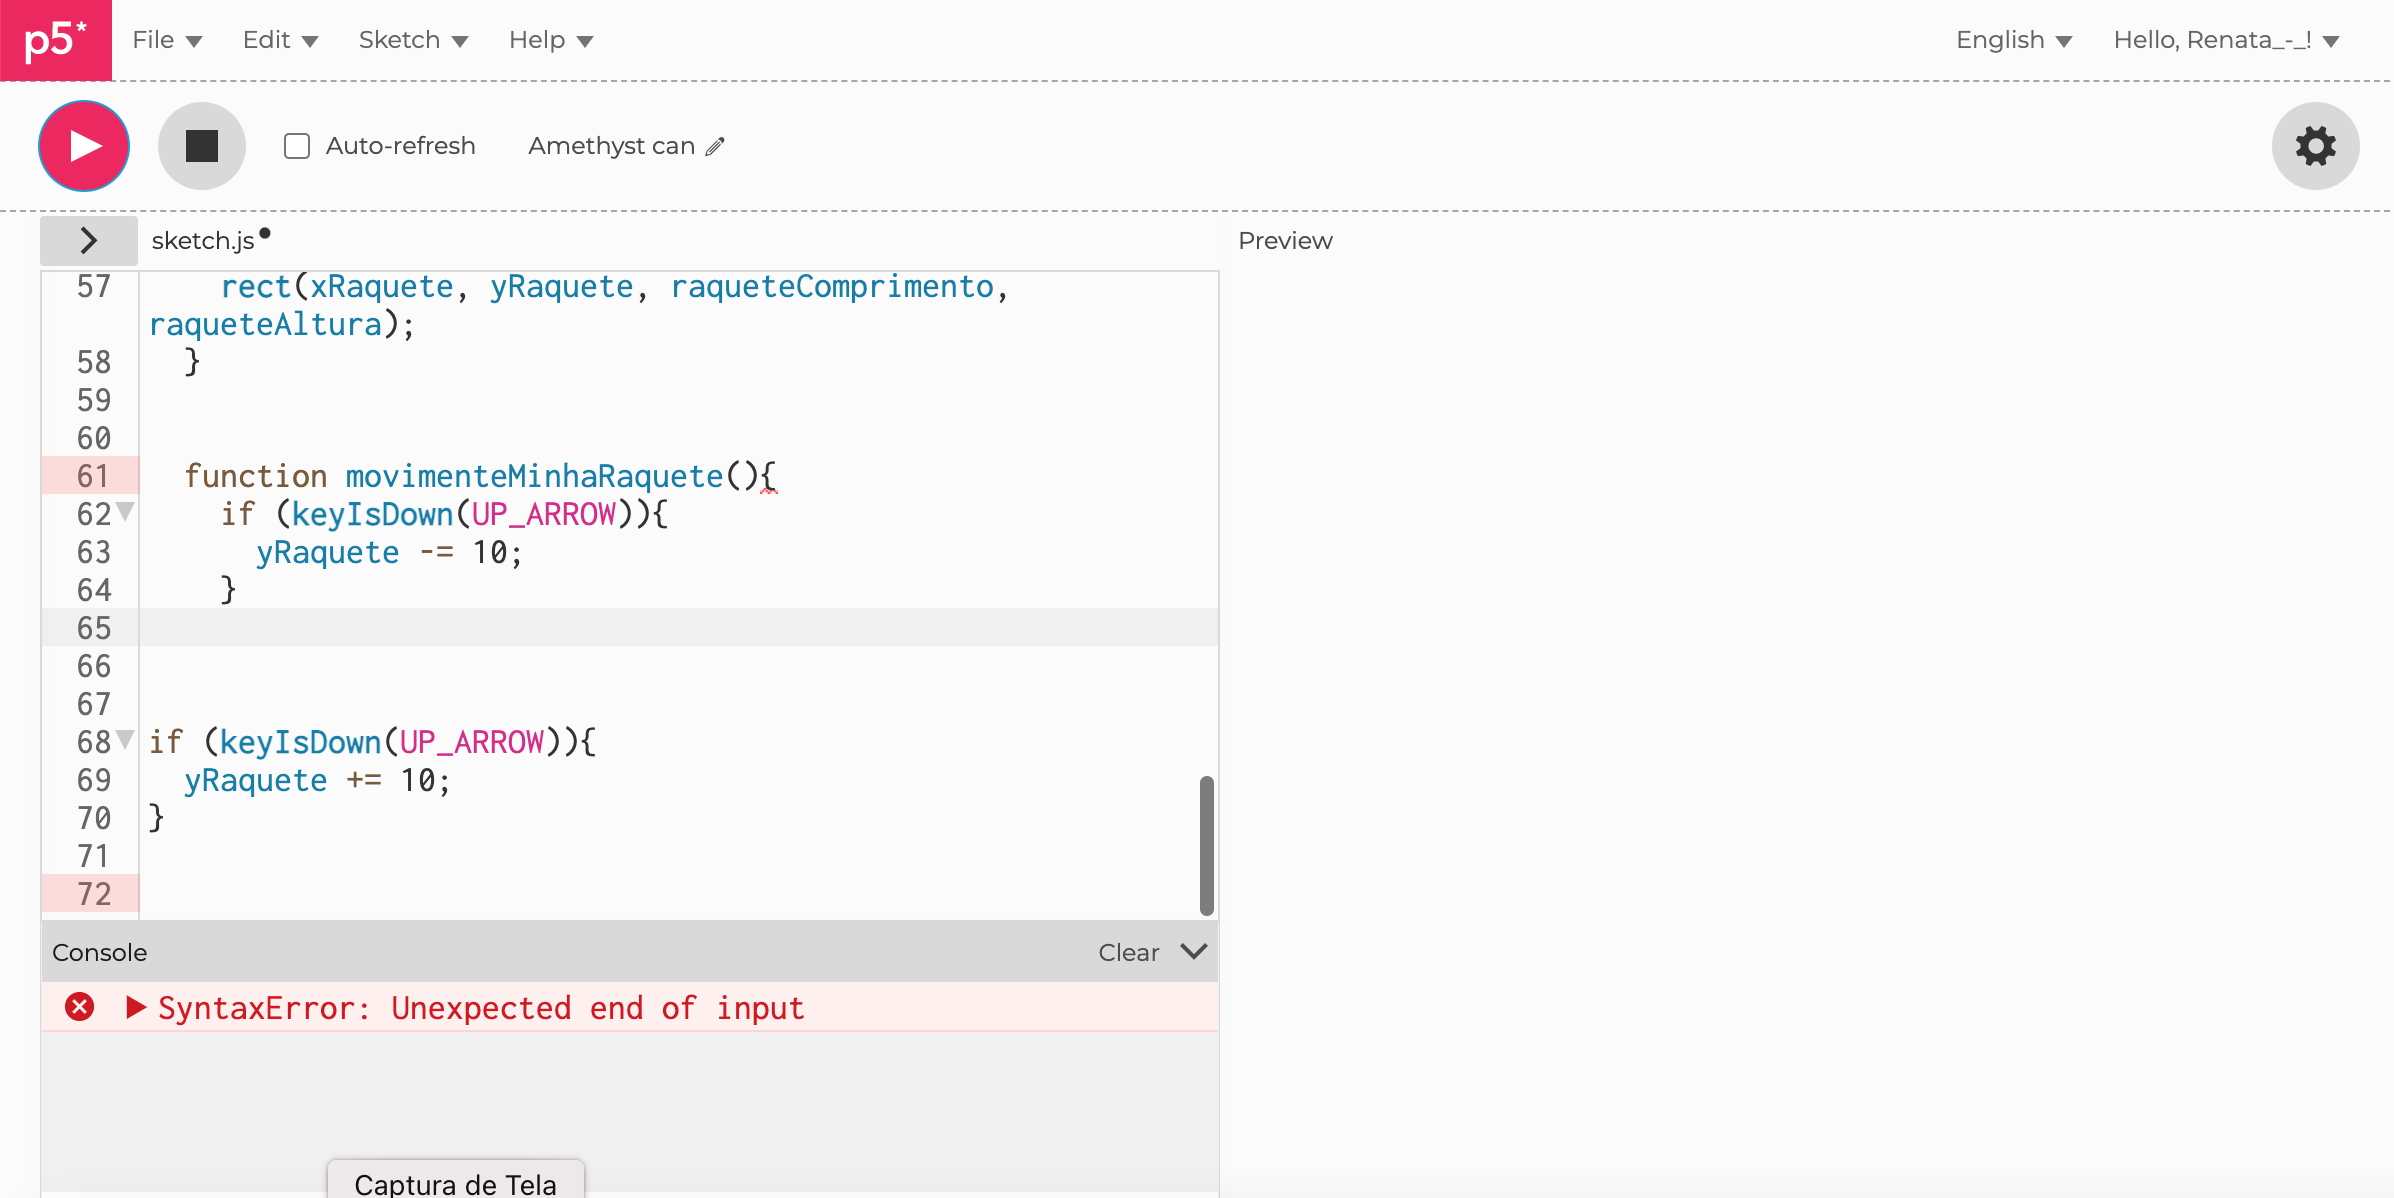Click the 'raqueteAltura);' code text
The width and height of the screenshot is (2394, 1198).
[282, 325]
